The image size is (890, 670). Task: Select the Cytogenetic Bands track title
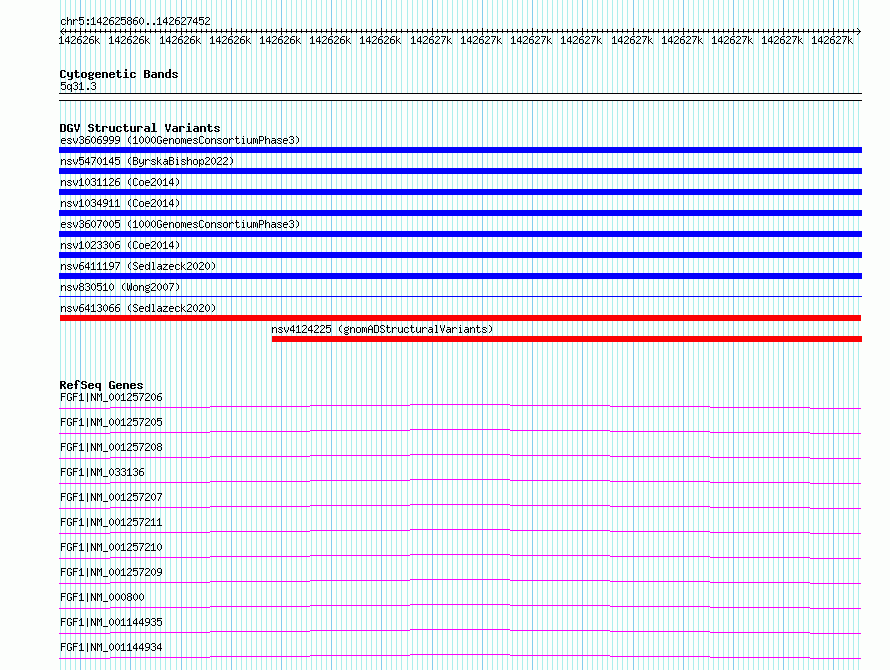click(119, 74)
